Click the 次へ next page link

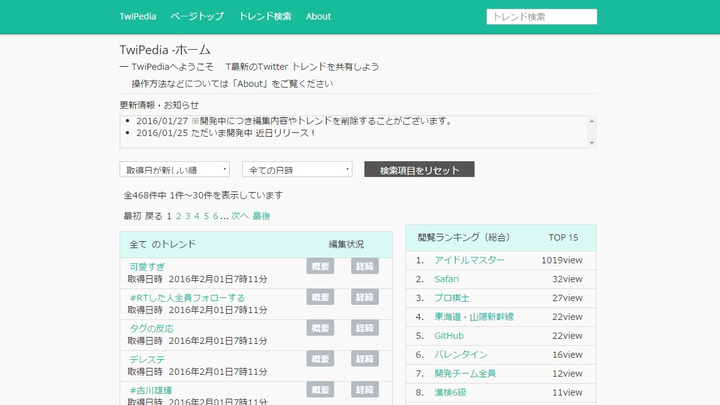point(240,216)
